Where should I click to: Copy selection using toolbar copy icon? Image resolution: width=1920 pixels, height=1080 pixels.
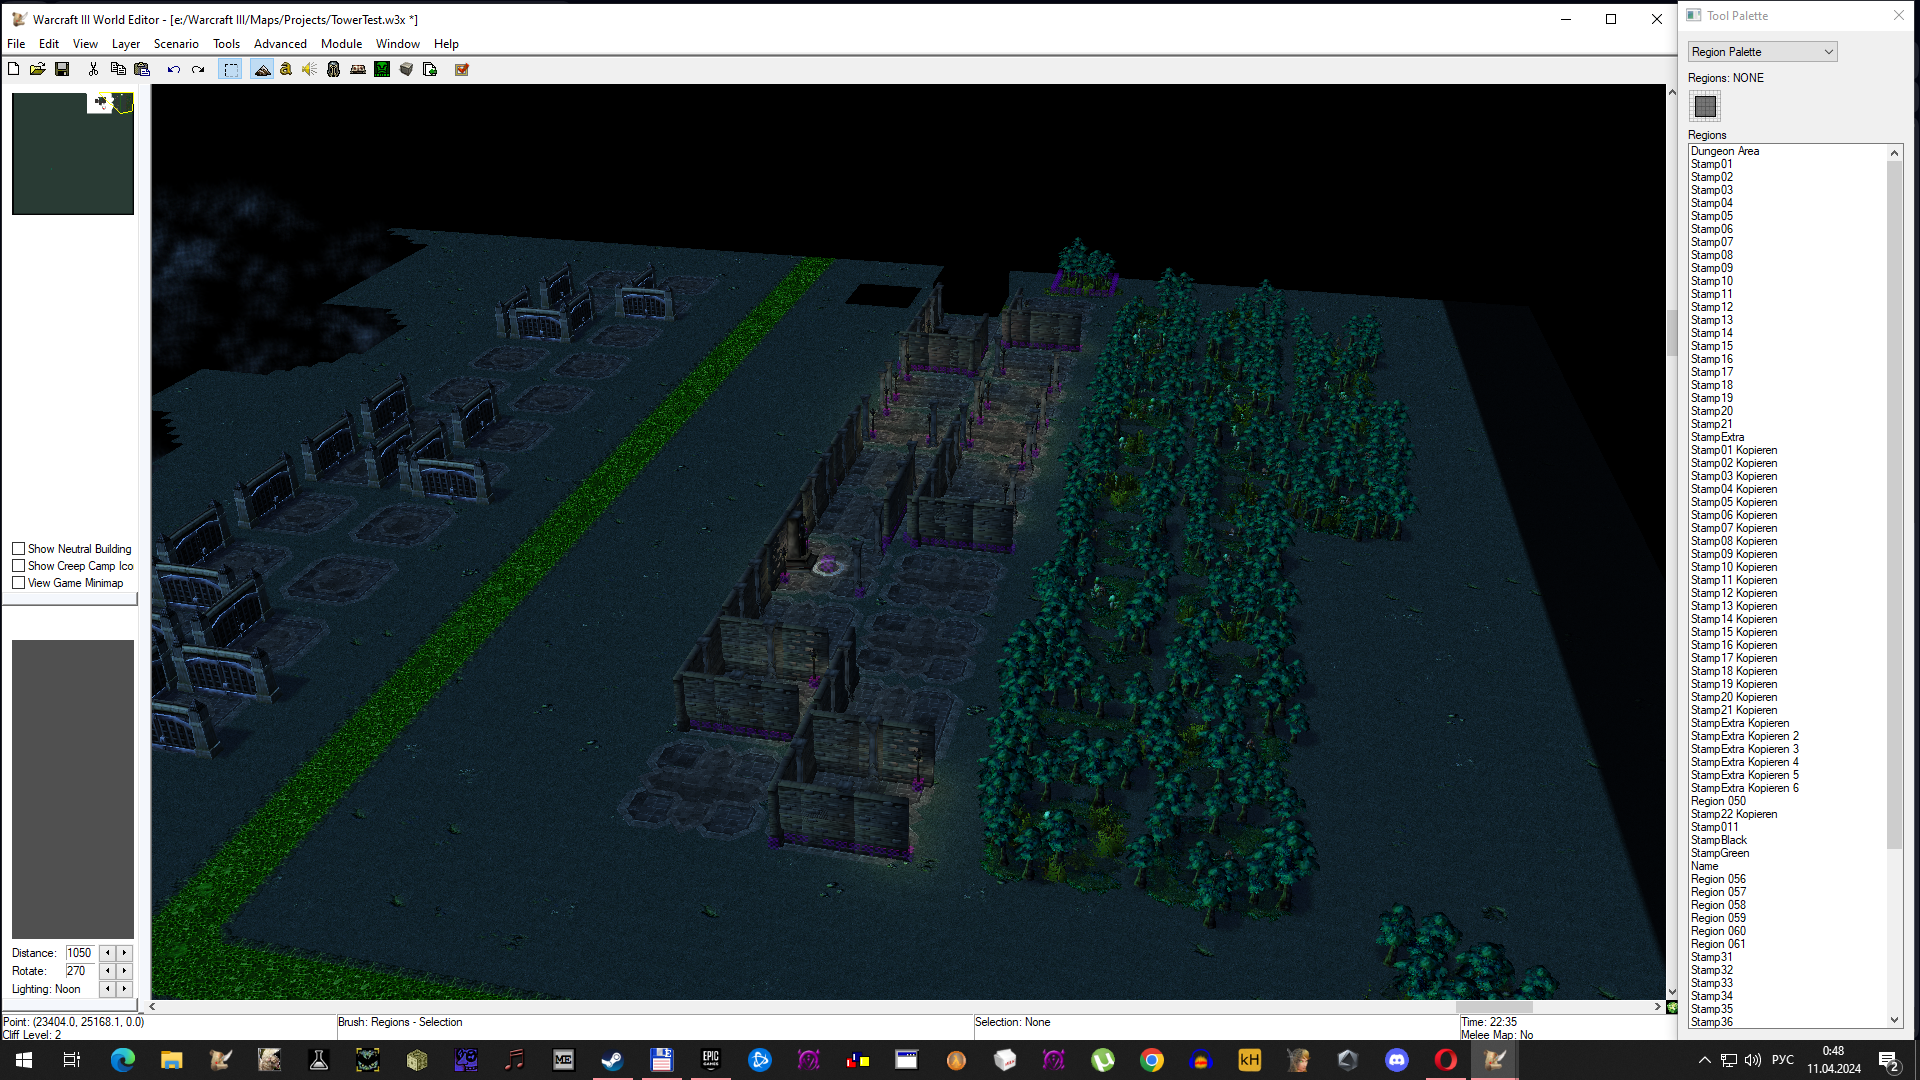(118, 69)
